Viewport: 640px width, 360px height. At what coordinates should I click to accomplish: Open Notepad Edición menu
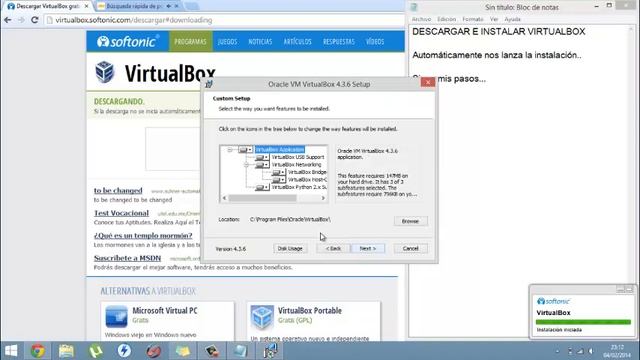[x=447, y=19]
